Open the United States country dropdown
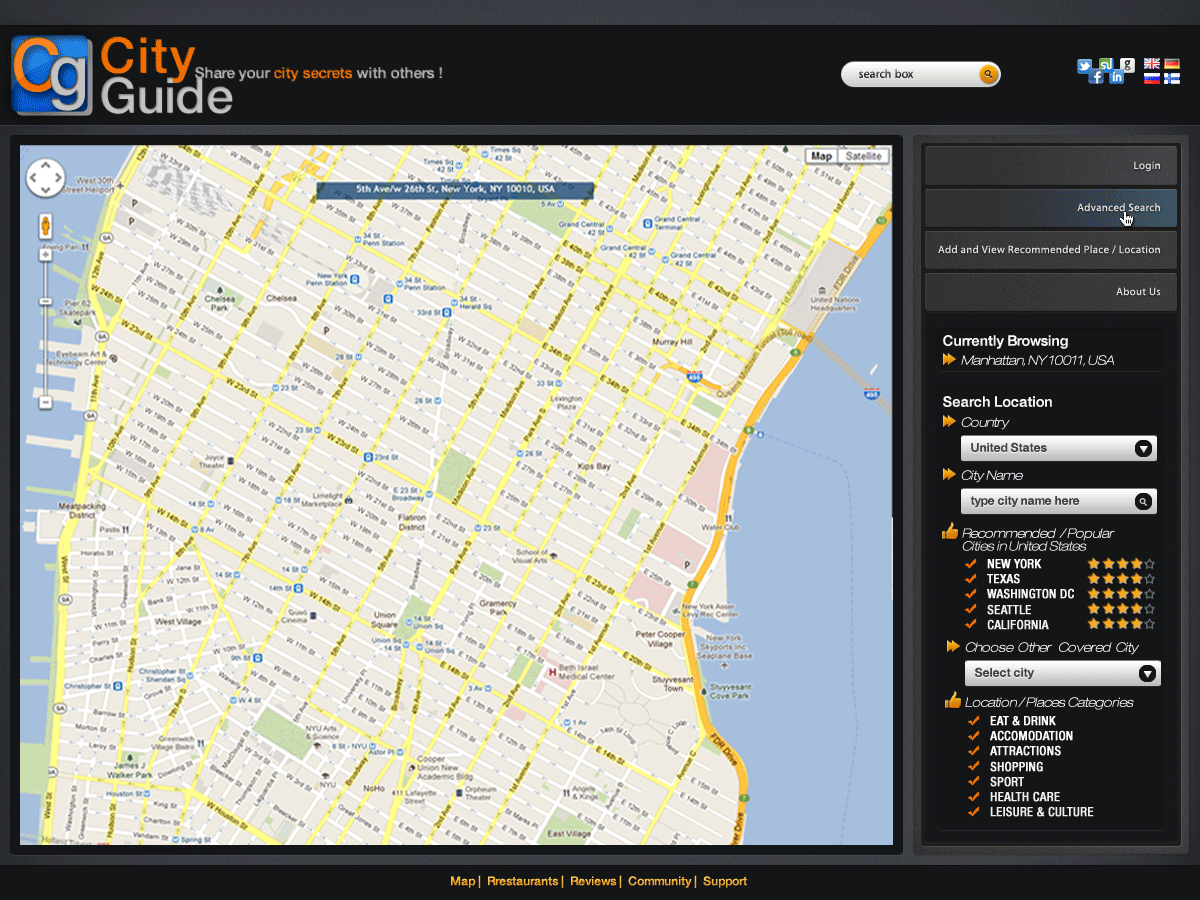The image size is (1200, 900). (1059, 448)
